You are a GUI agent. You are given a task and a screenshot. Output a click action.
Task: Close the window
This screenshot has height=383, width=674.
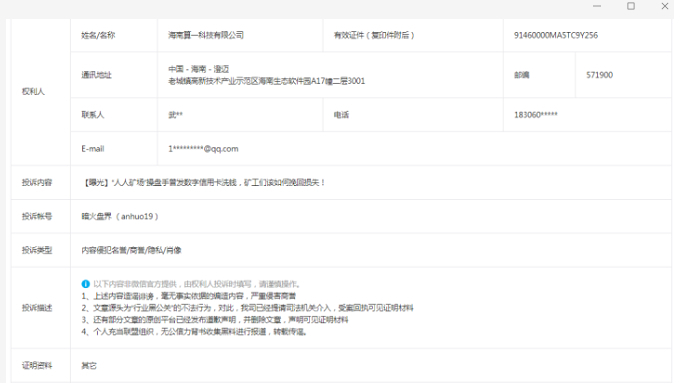click(x=665, y=6)
